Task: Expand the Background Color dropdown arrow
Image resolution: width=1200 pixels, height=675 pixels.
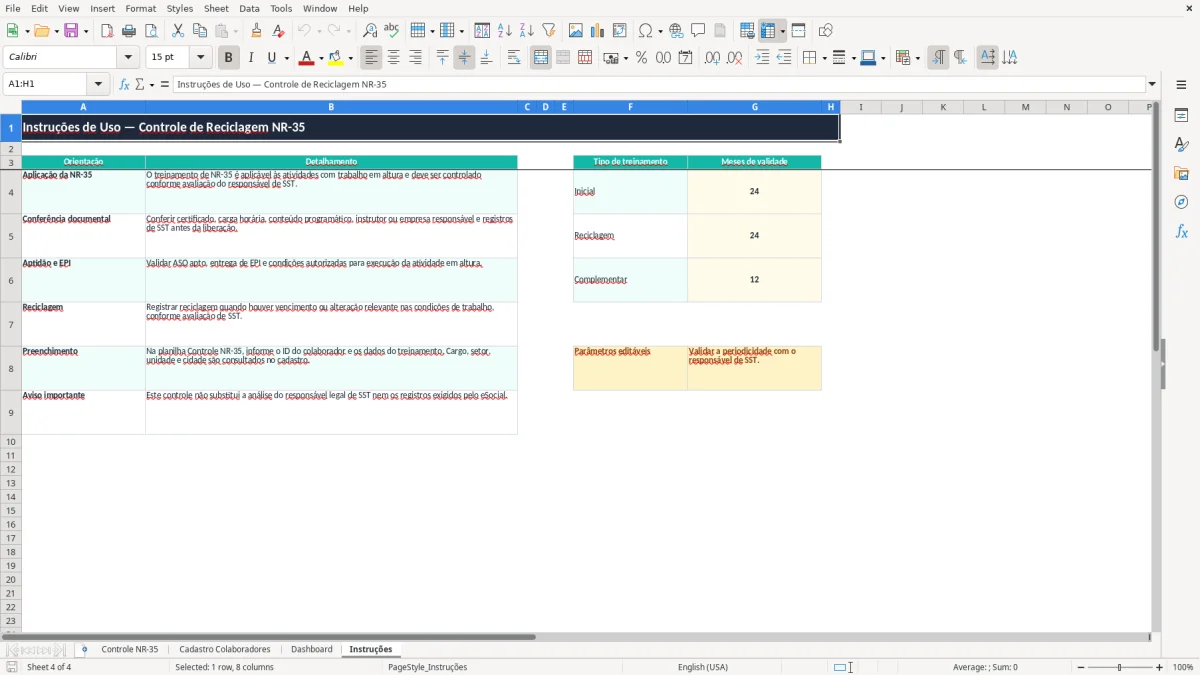Action: click(x=350, y=58)
